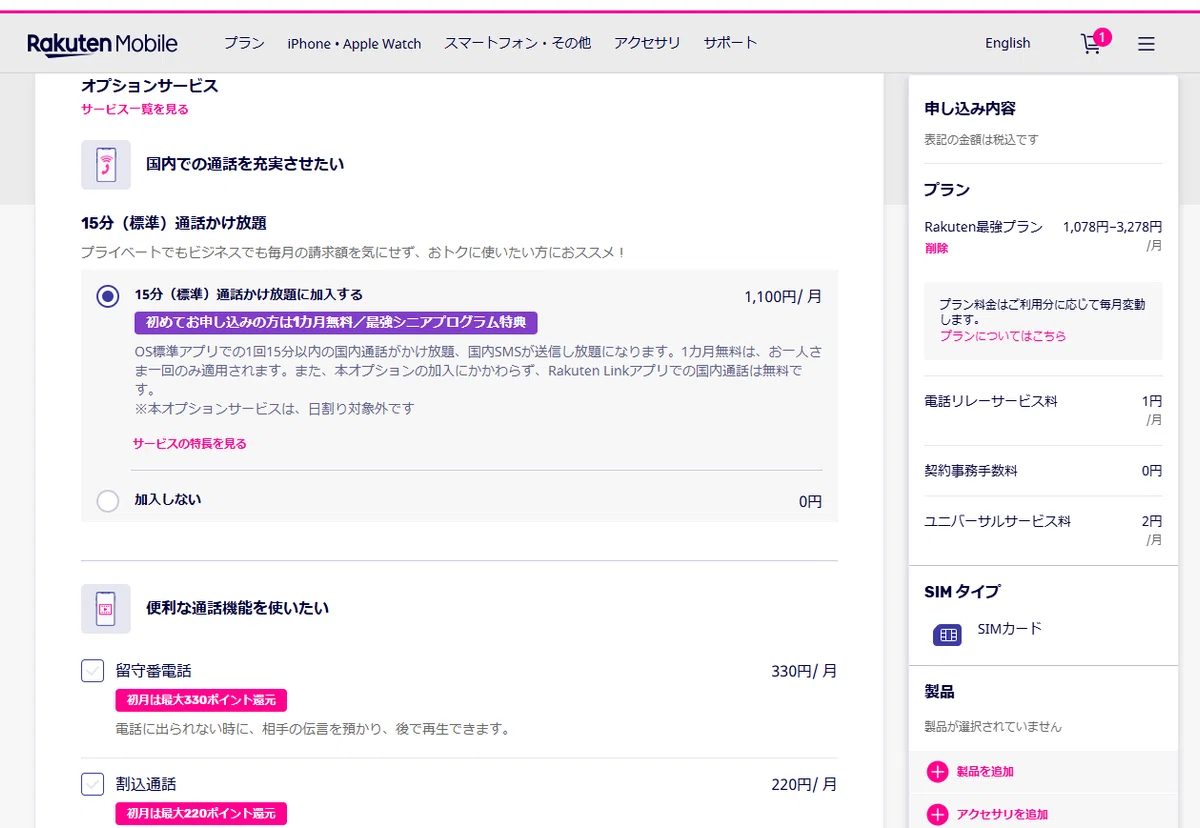
Task: Click the 220円/月 price for 割込通話
Action: (x=804, y=785)
